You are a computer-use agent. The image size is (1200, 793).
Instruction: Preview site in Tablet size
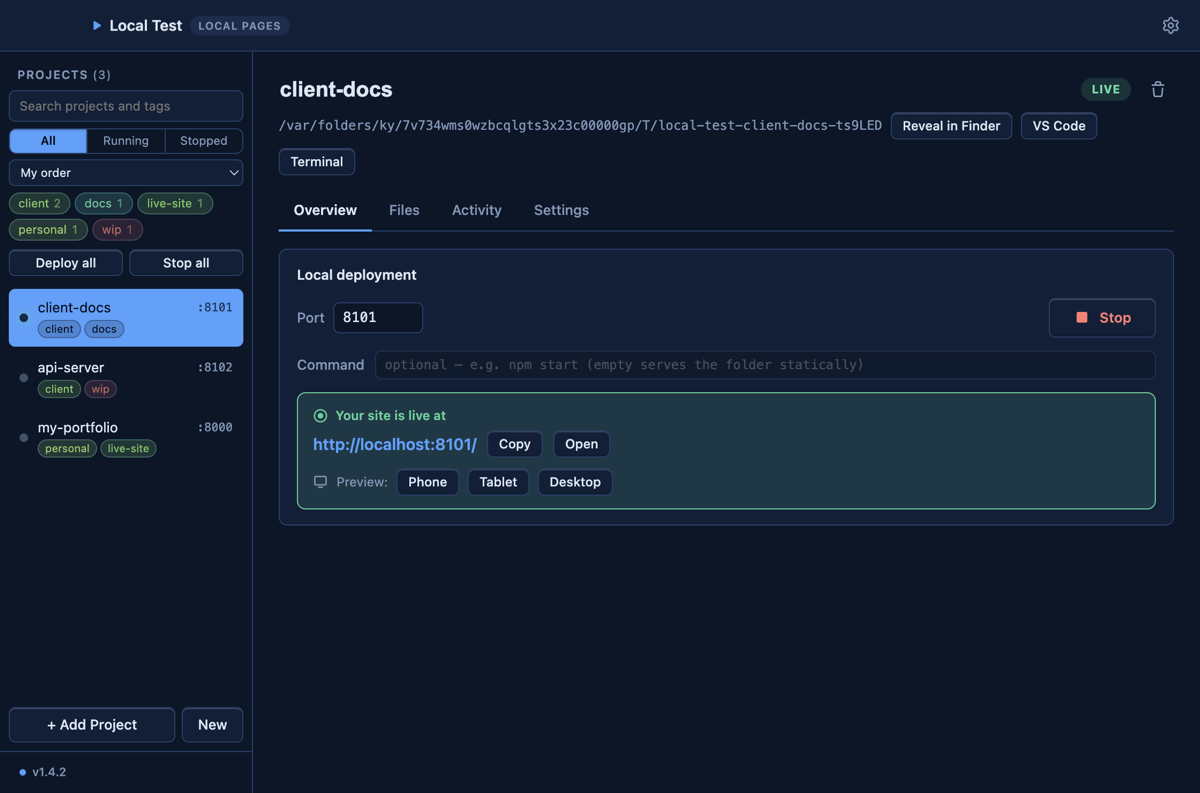tap(498, 482)
